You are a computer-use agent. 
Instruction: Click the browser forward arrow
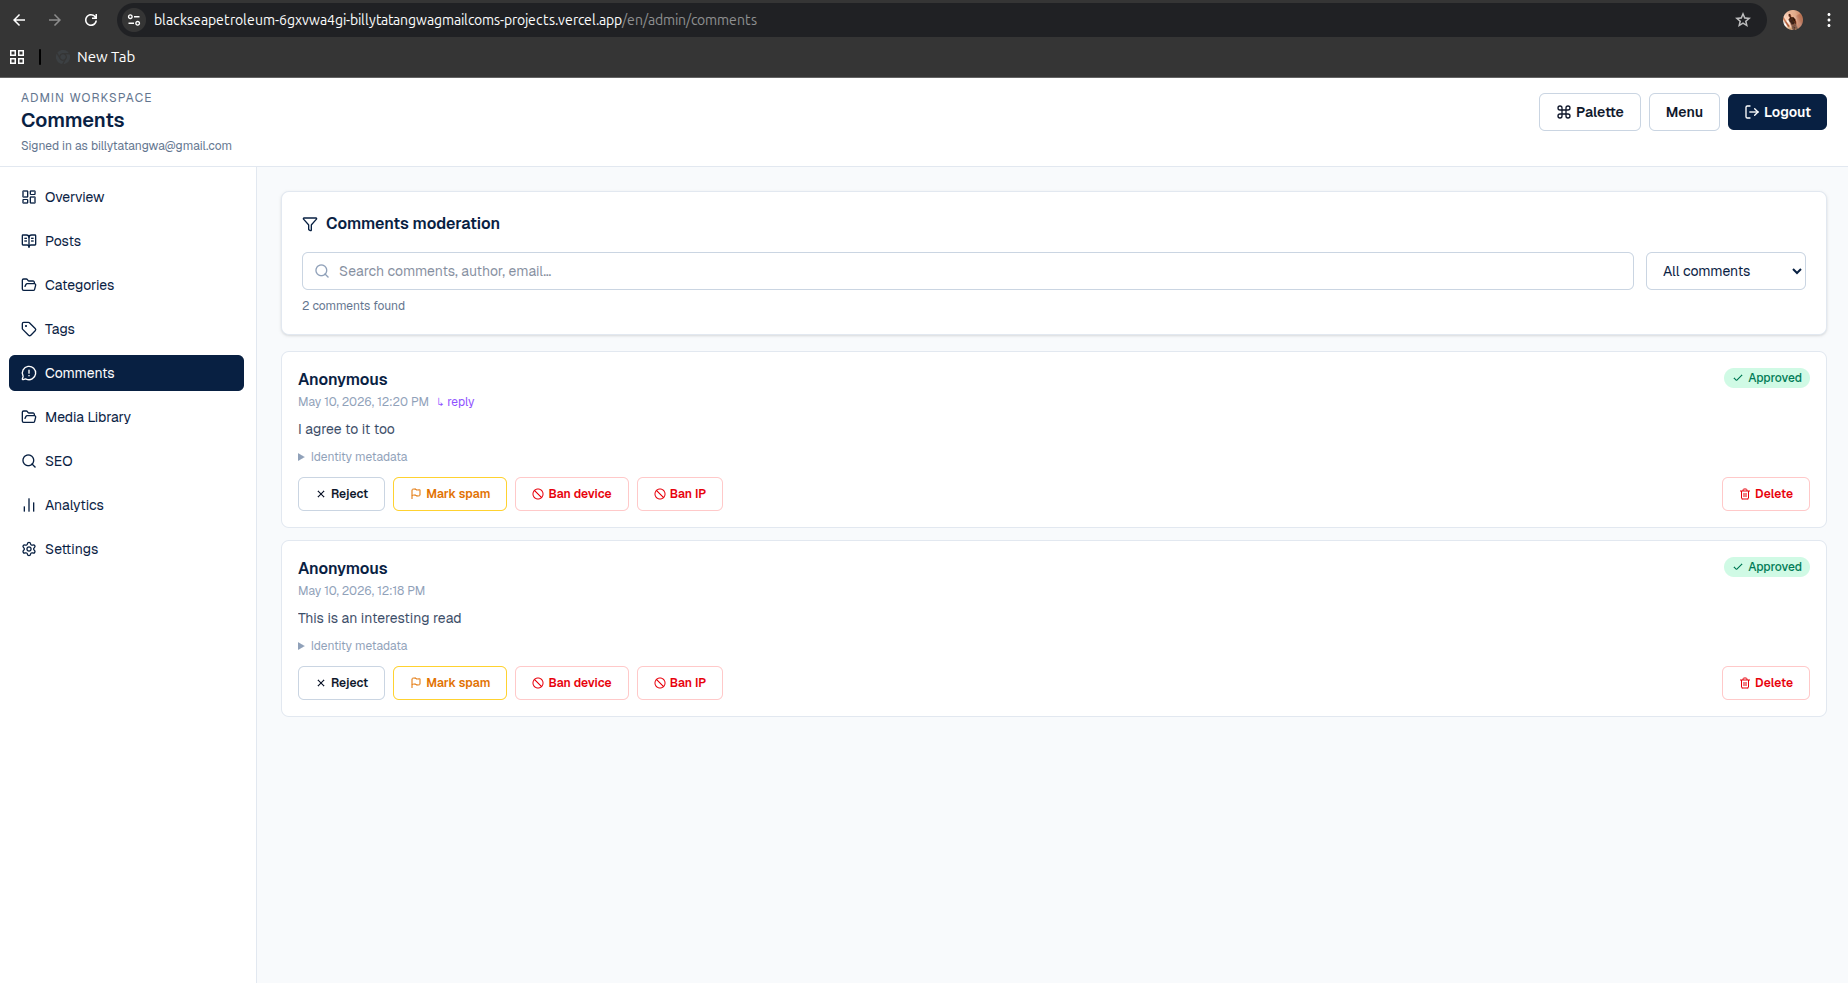(x=55, y=20)
